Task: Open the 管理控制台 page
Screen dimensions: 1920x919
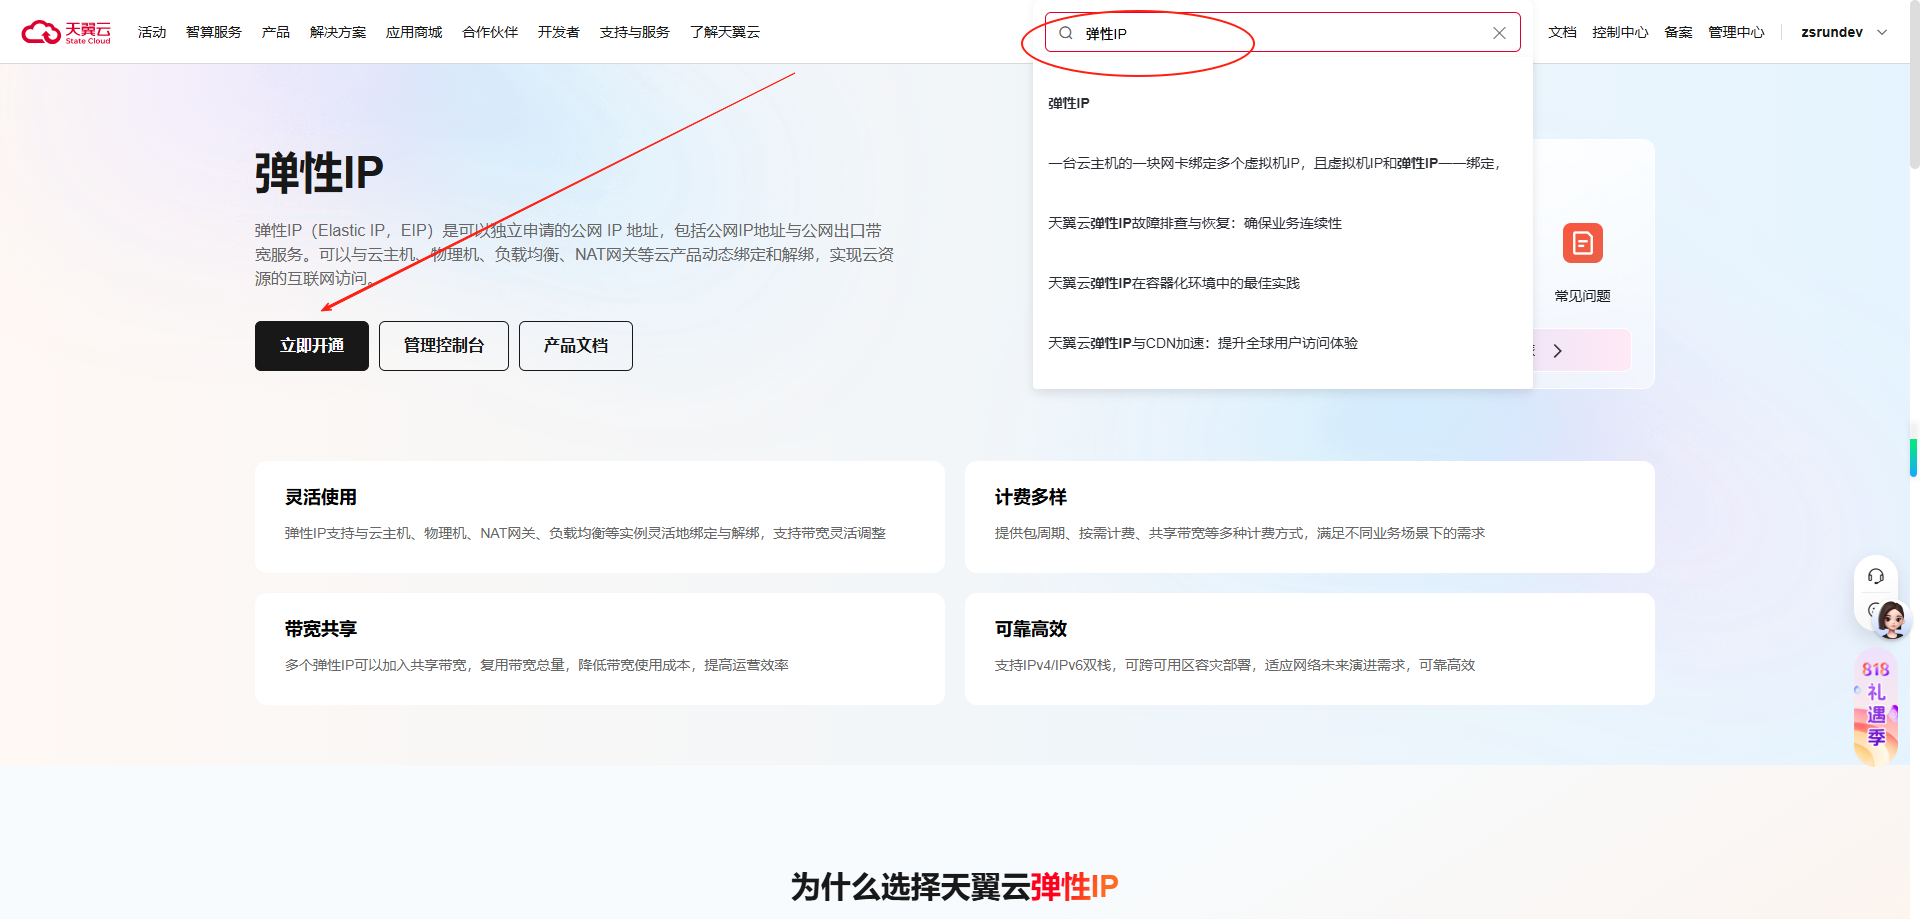Action: (x=443, y=345)
